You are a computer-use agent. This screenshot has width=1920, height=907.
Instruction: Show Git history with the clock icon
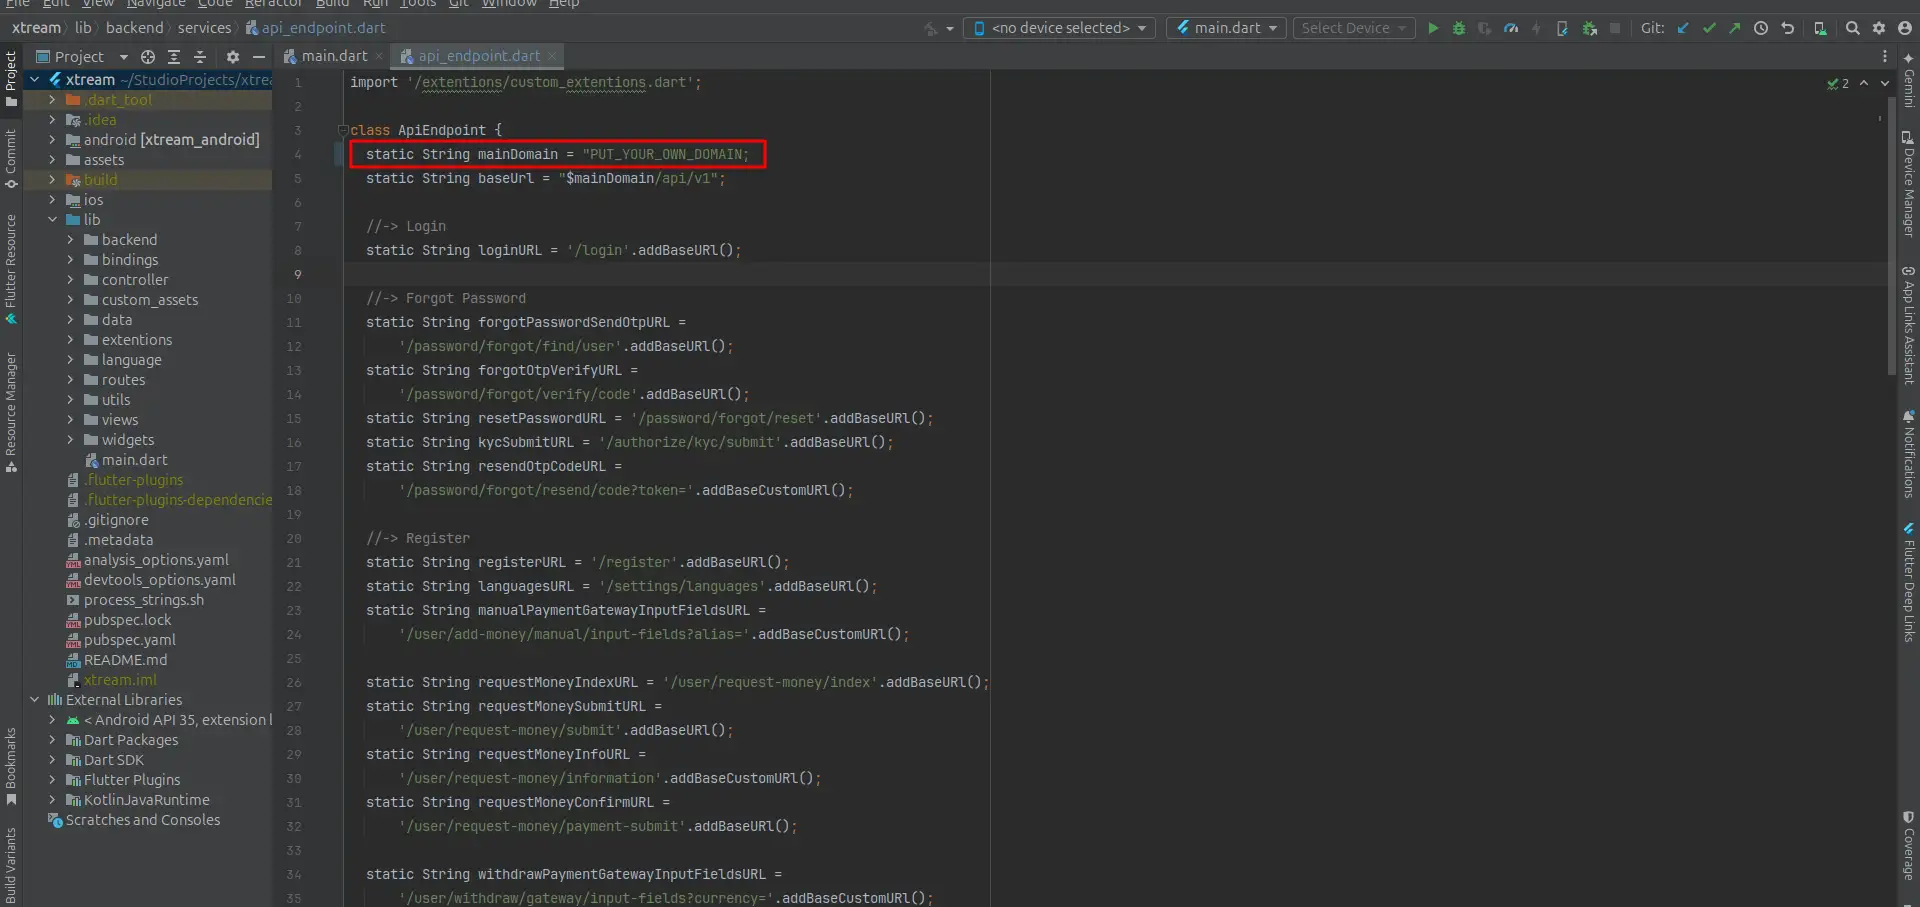(1761, 28)
